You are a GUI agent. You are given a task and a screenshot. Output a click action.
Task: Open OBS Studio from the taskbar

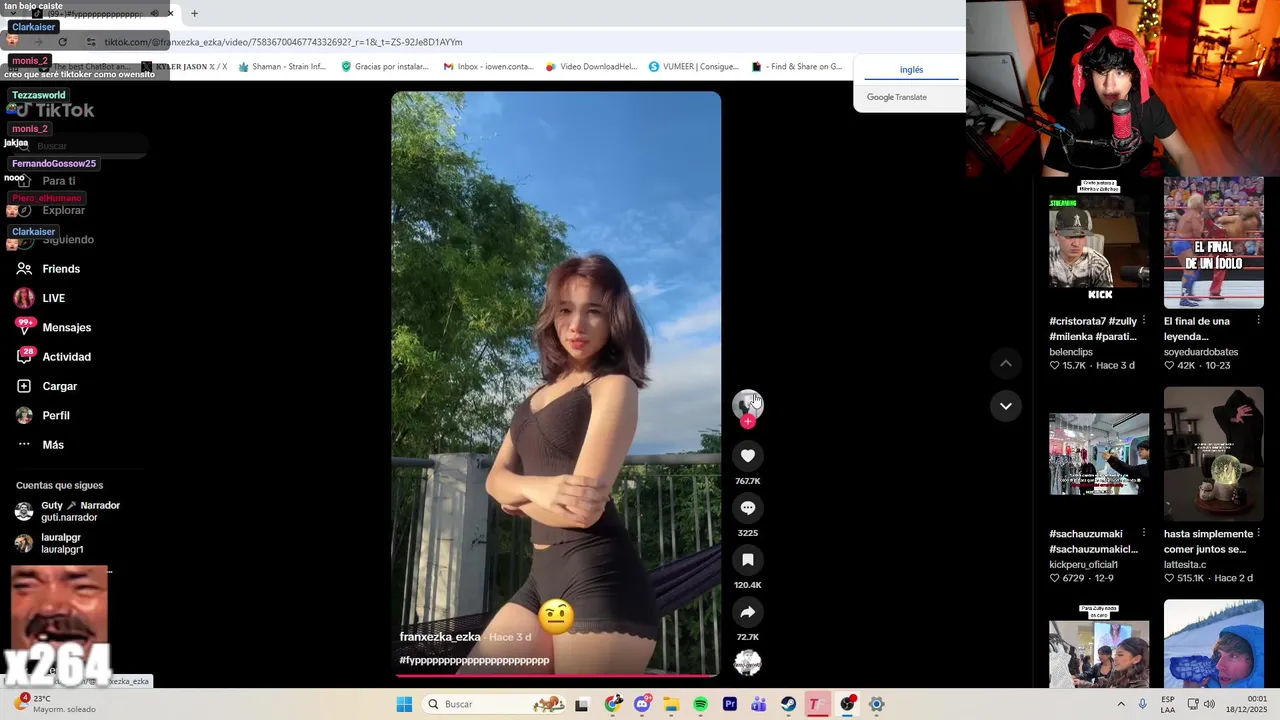click(x=847, y=704)
